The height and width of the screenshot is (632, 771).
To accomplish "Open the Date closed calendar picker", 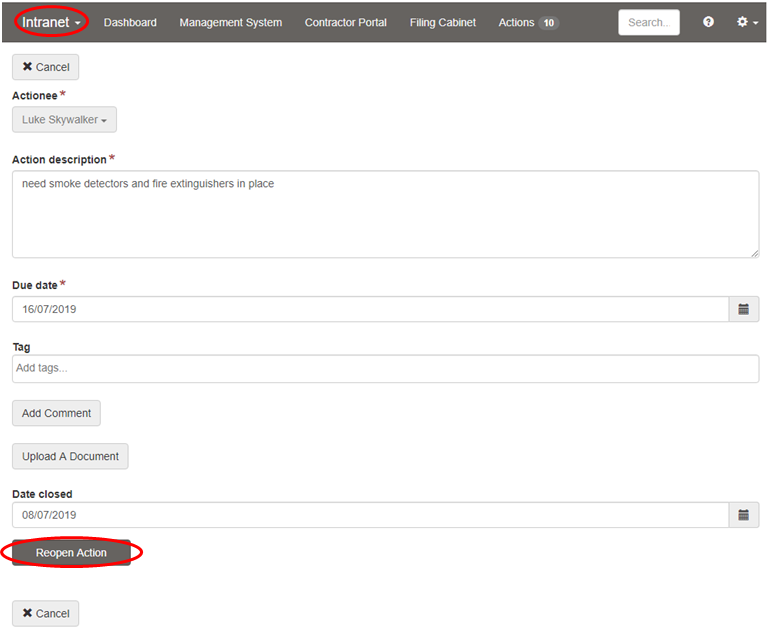I will point(743,515).
